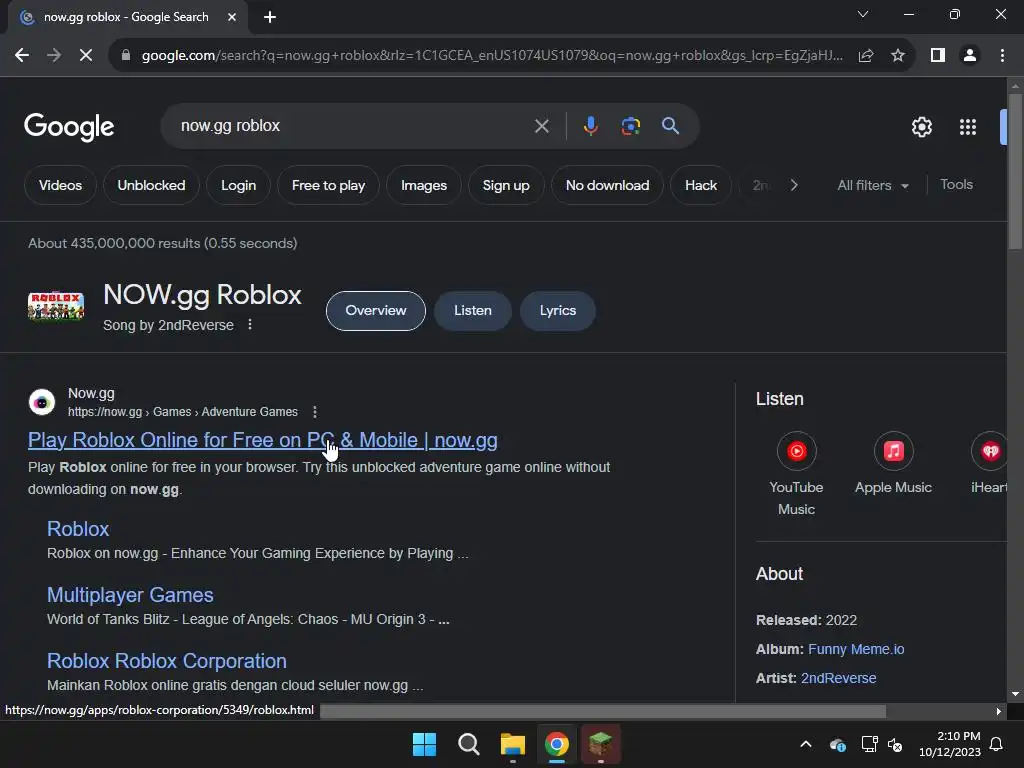Select the Sign up filter chip

(506, 185)
